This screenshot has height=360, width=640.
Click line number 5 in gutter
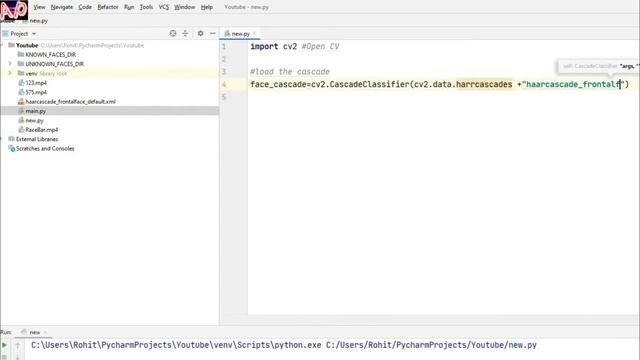point(224,97)
